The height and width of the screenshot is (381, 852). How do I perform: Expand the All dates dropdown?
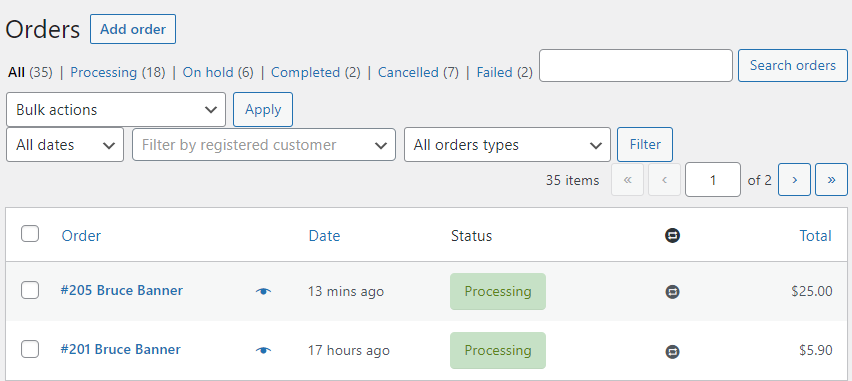pos(65,145)
